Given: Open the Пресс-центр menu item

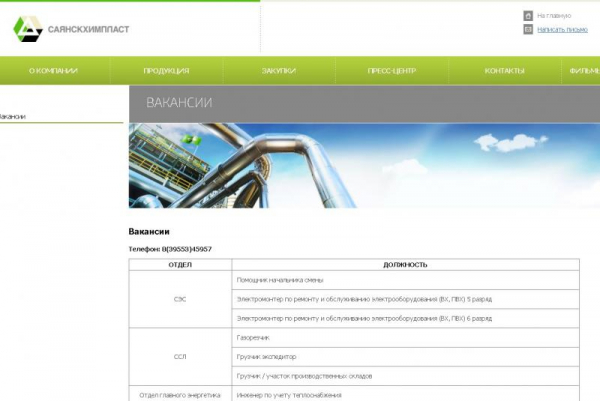Looking at the screenshot, I should (x=391, y=71).
